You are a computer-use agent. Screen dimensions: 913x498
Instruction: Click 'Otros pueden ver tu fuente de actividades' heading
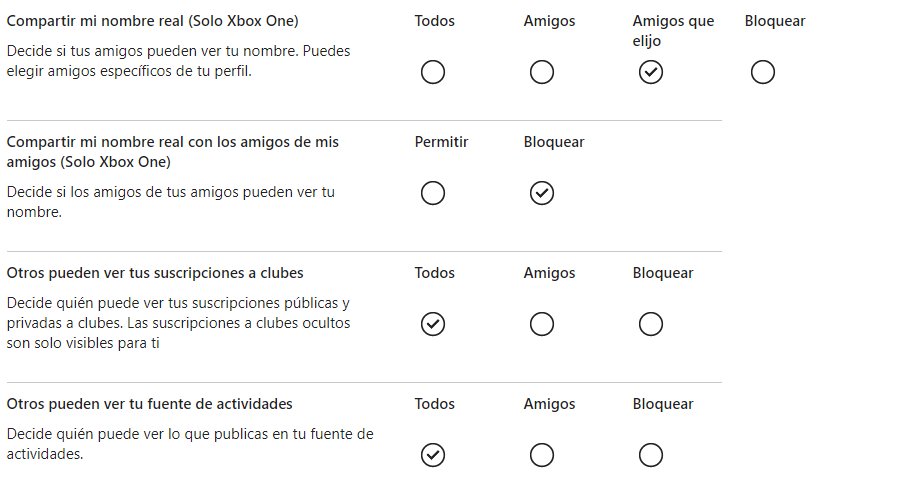coord(149,404)
